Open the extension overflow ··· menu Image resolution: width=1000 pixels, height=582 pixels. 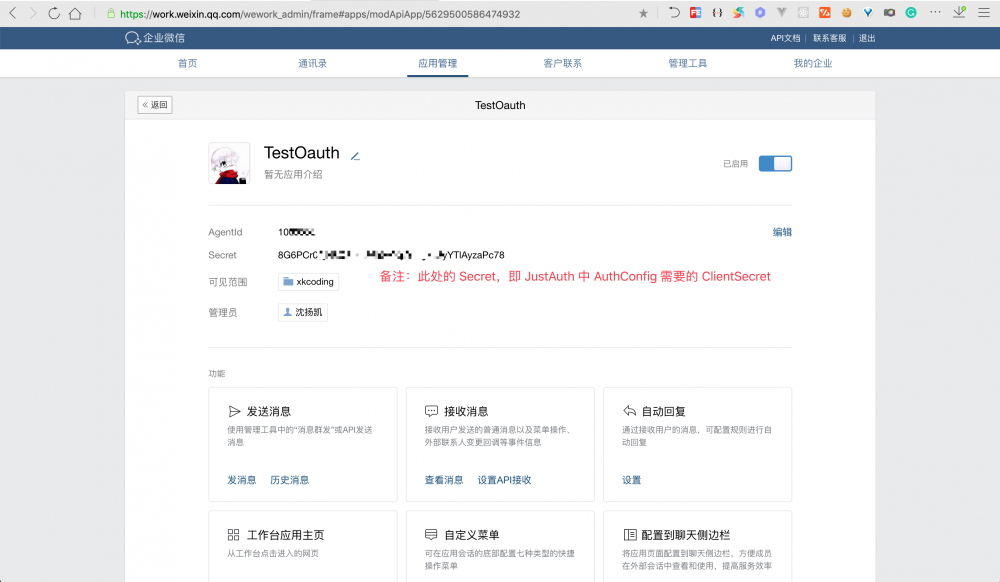(x=934, y=14)
